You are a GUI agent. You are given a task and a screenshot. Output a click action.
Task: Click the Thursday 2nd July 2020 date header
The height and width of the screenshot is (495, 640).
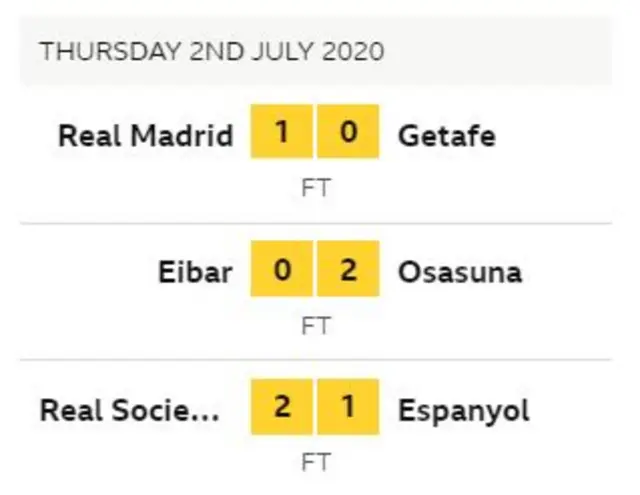[211, 52]
